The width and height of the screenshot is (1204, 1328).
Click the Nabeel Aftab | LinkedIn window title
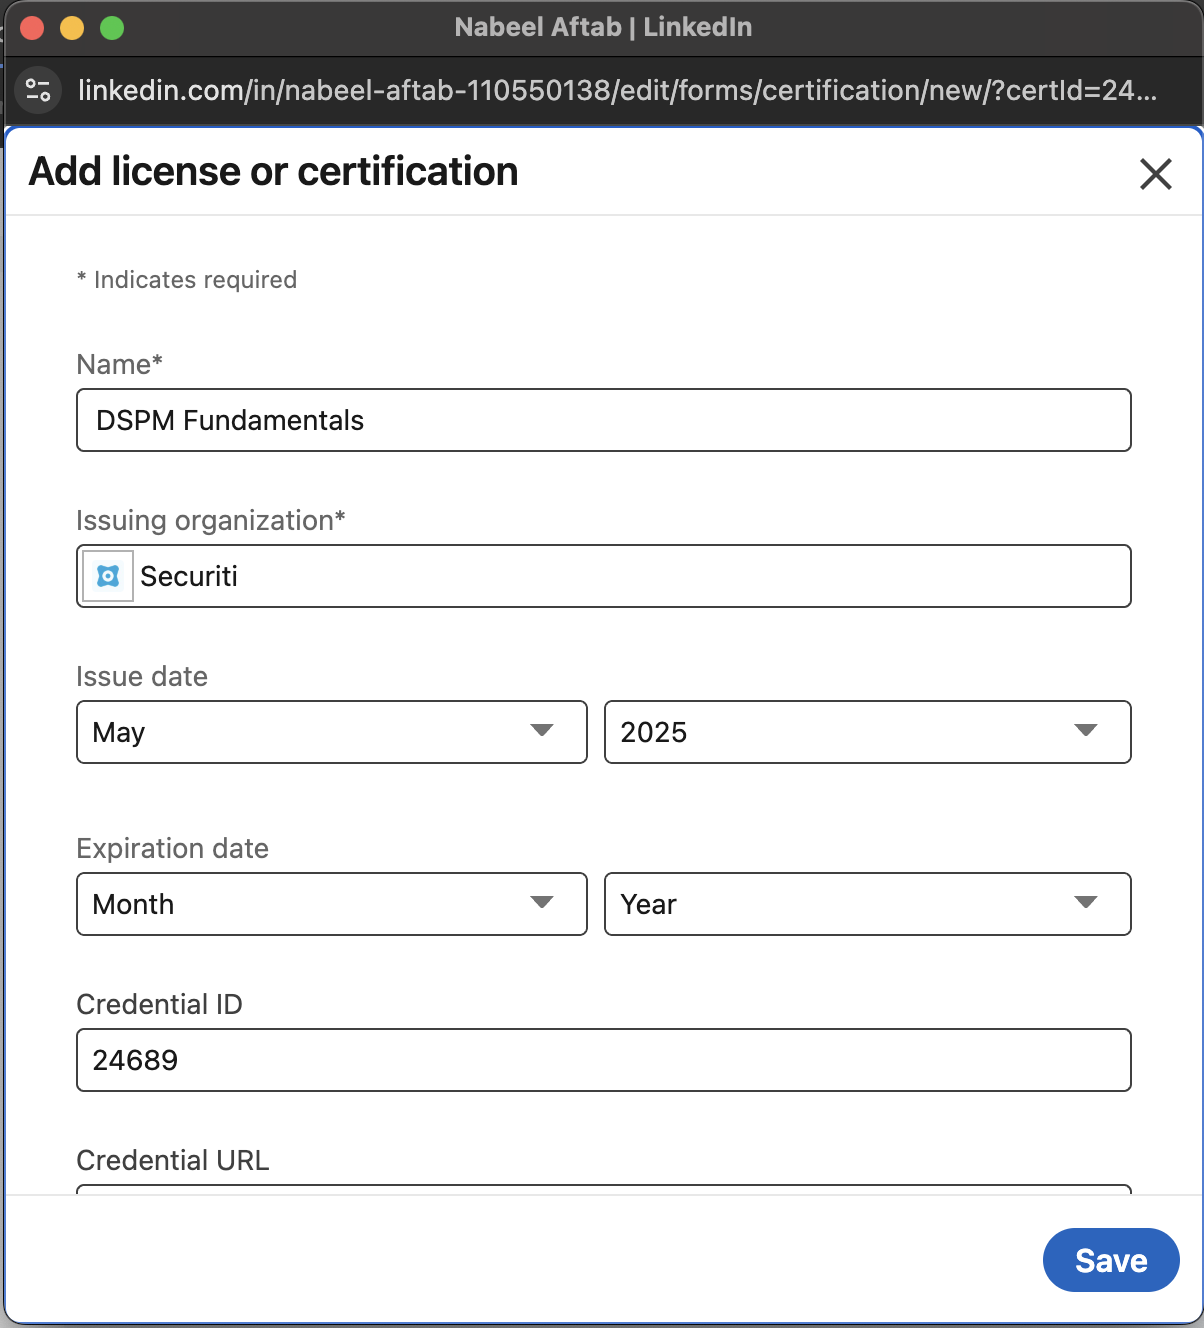pyautogui.click(x=603, y=27)
